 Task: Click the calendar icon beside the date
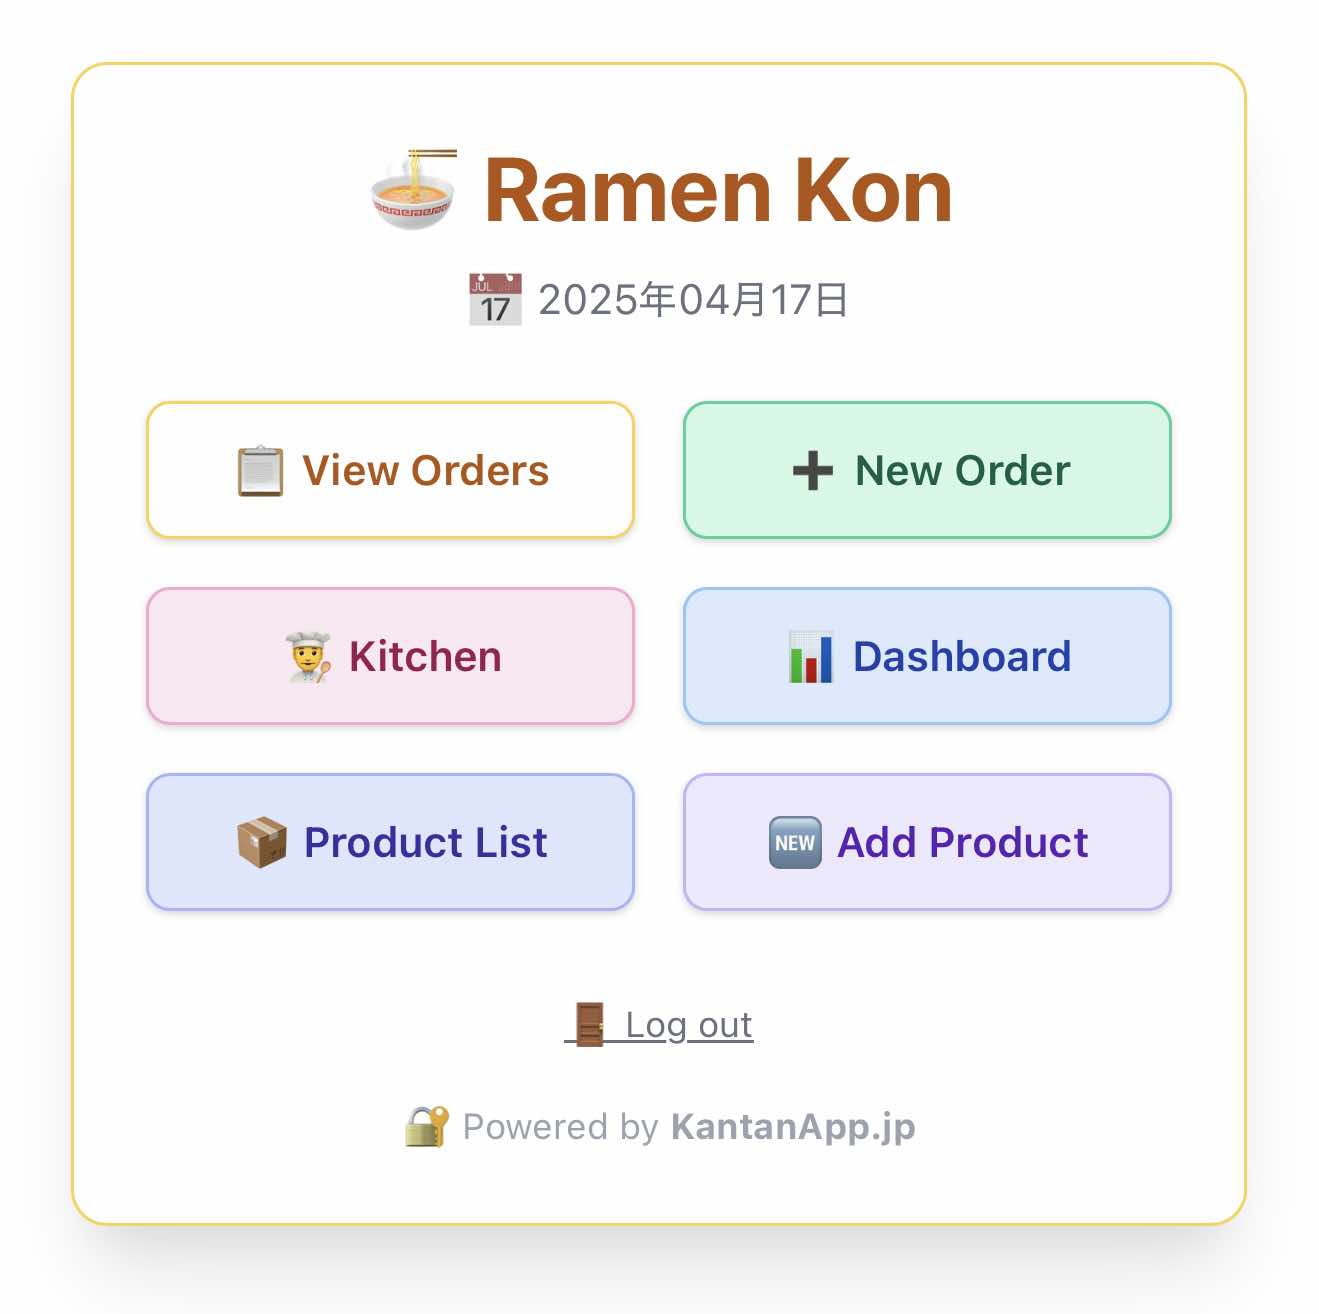(x=495, y=300)
